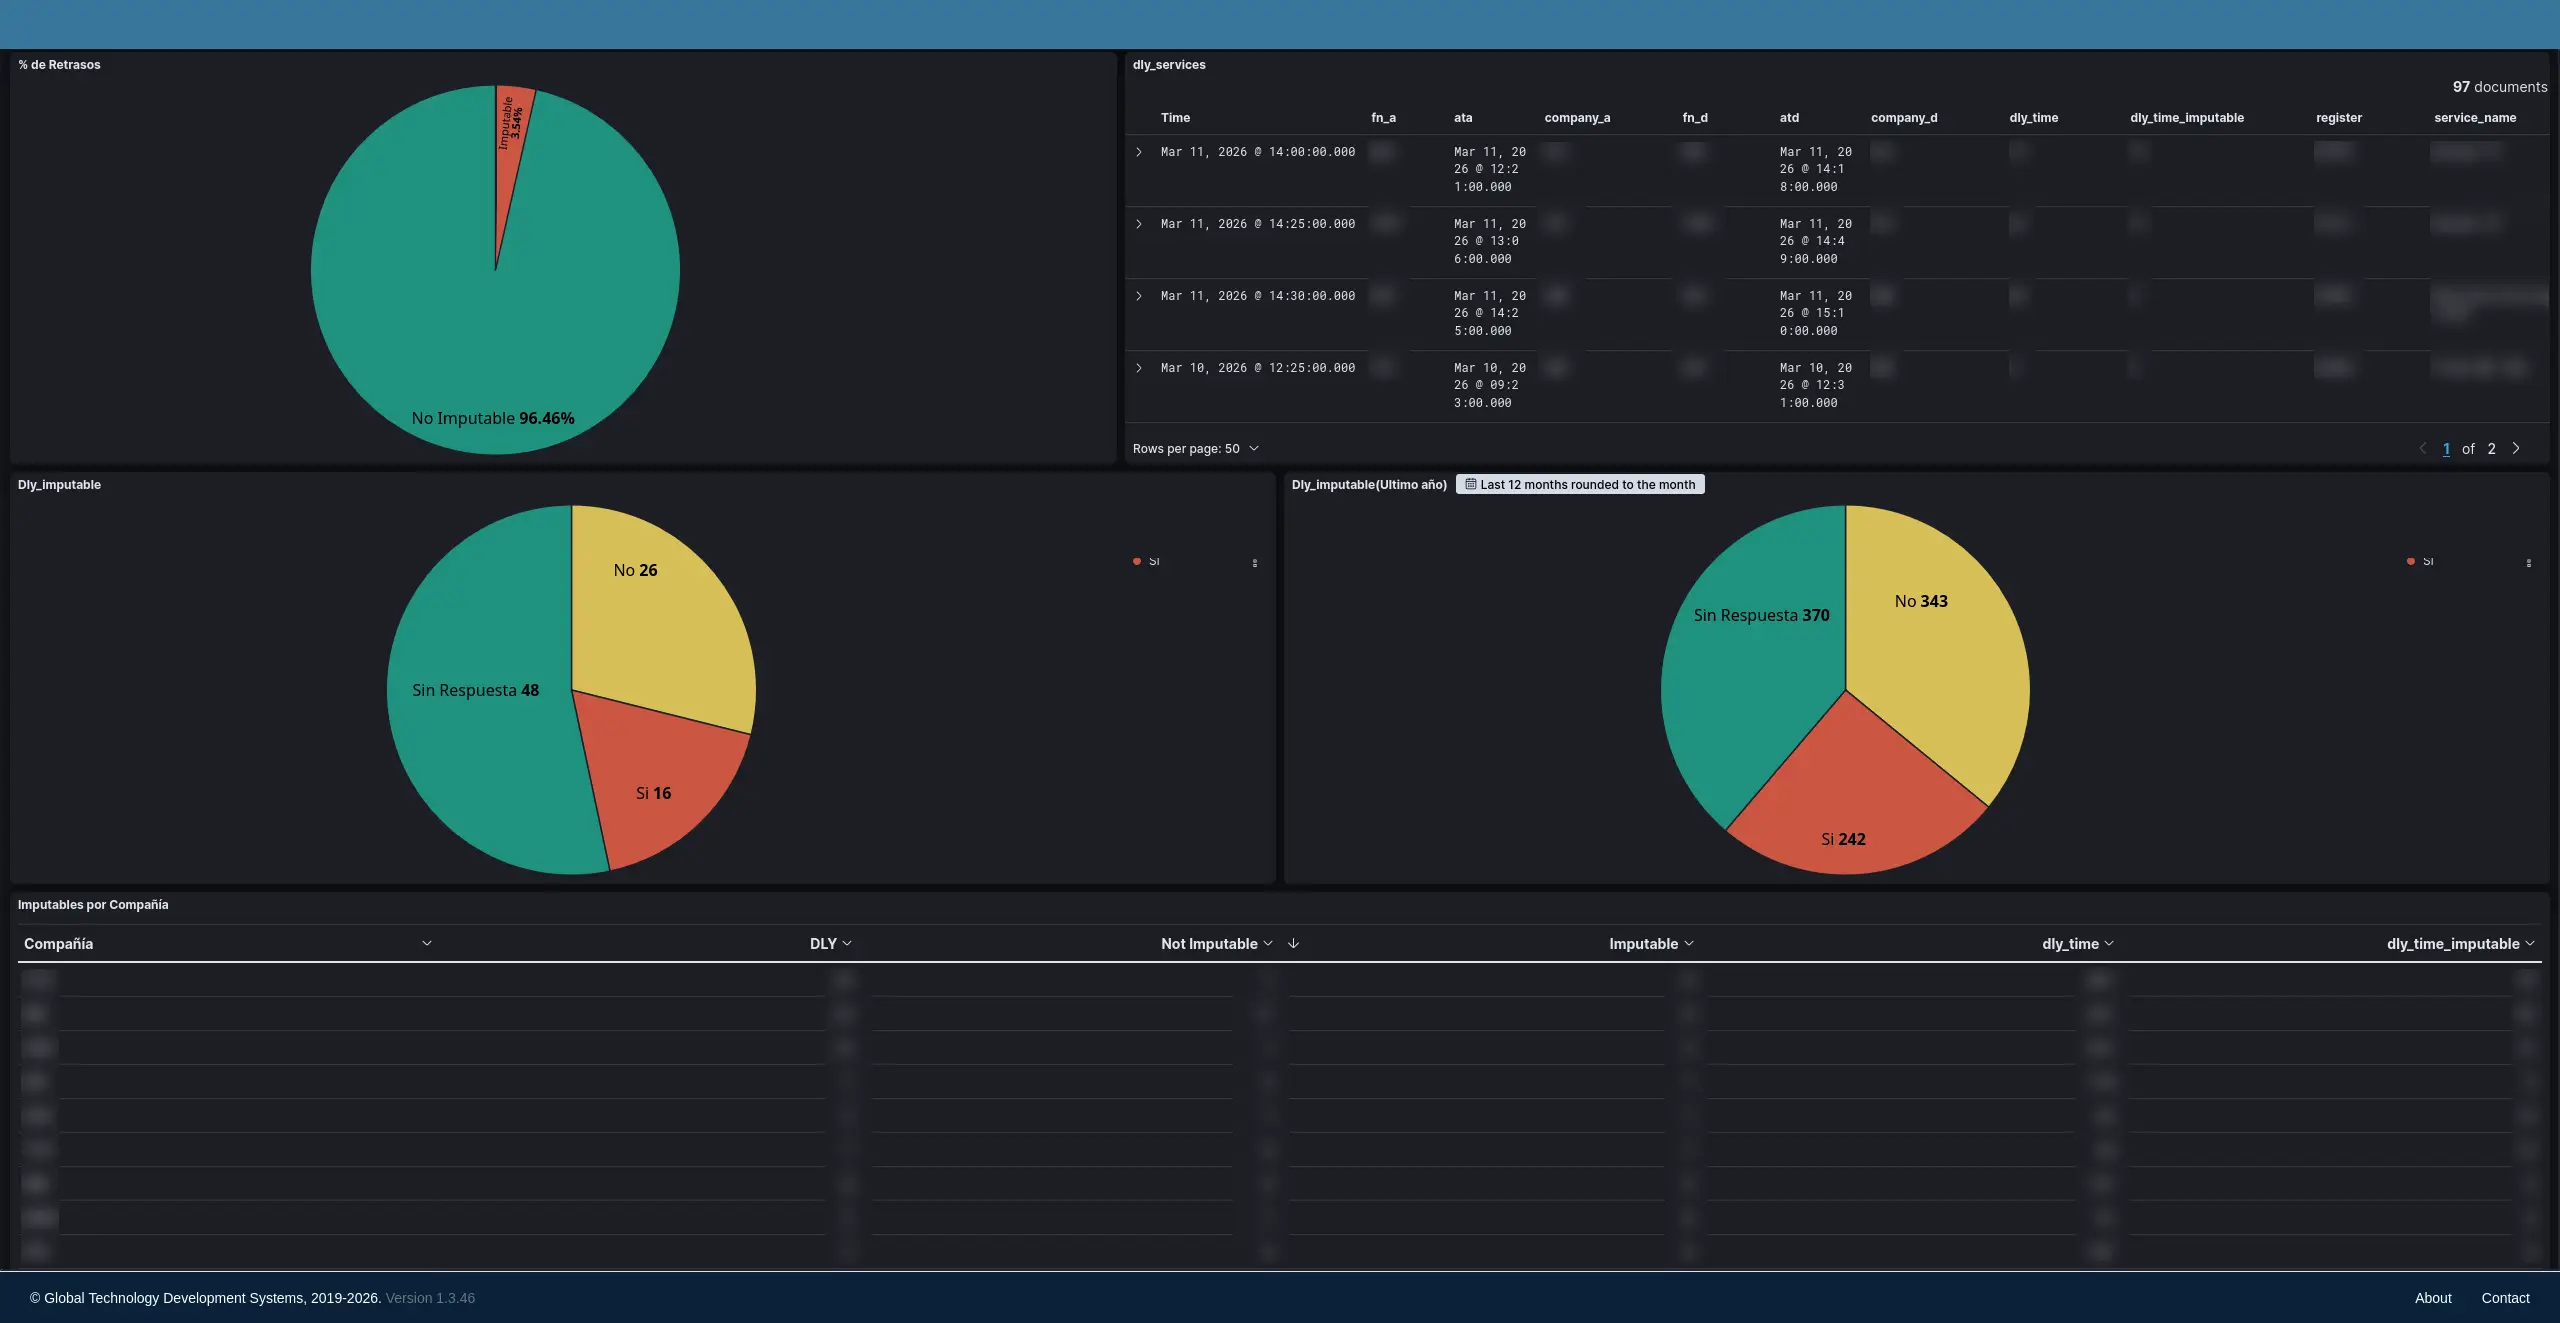Open legend options in Ultimo año panel
The height and width of the screenshot is (1323, 2560).
[x=2529, y=563]
